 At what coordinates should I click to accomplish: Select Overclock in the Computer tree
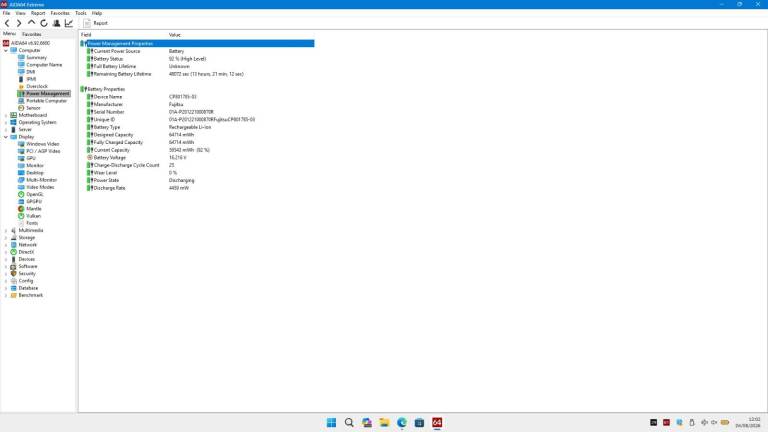click(37, 86)
